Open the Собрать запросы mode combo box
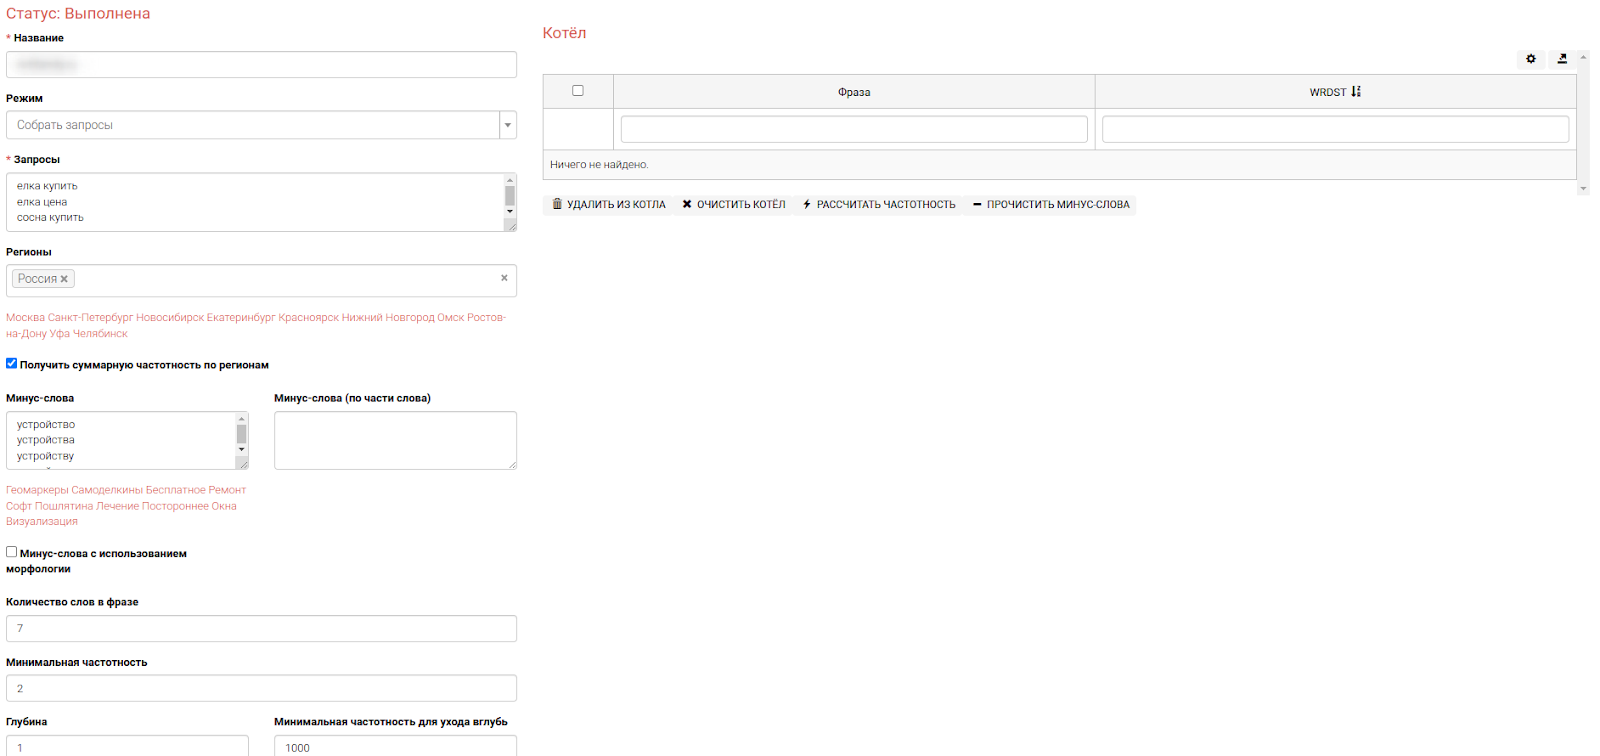Image resolution: width=1600 pixels, height=756 pixels. pyautogui.click(x=252, y=125)
